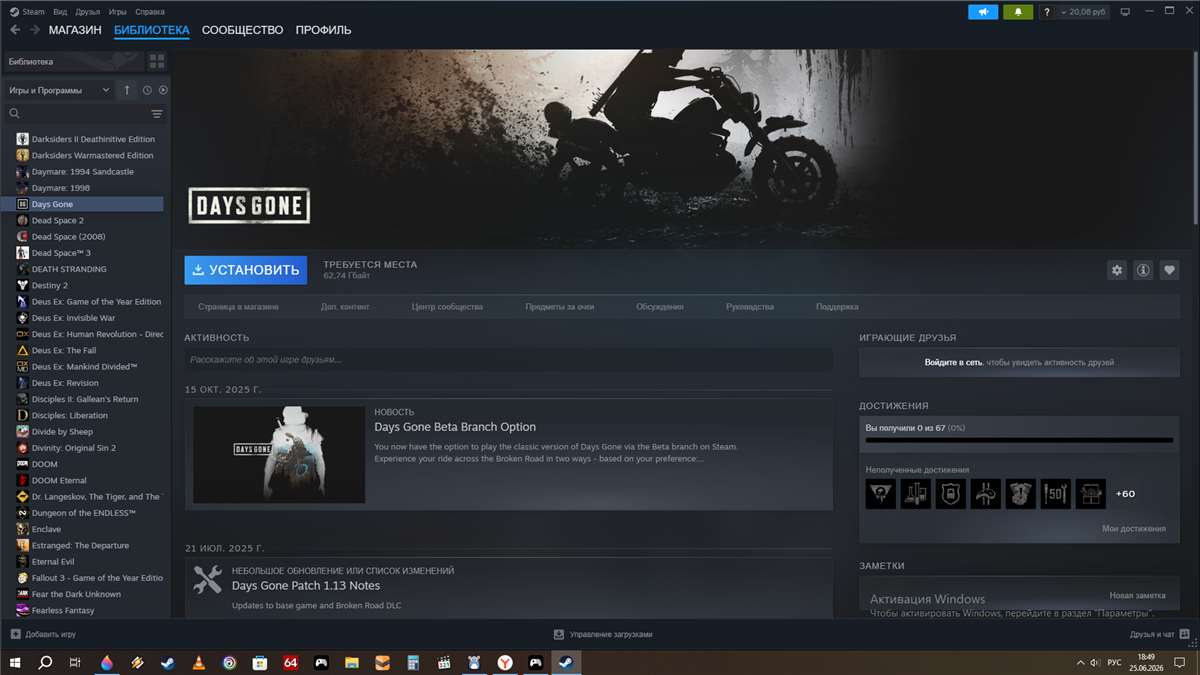Image resolution: width=1200 pixels, height=675 pixels.
Task: Click the back navigation arrow
Action: [14, 30]
